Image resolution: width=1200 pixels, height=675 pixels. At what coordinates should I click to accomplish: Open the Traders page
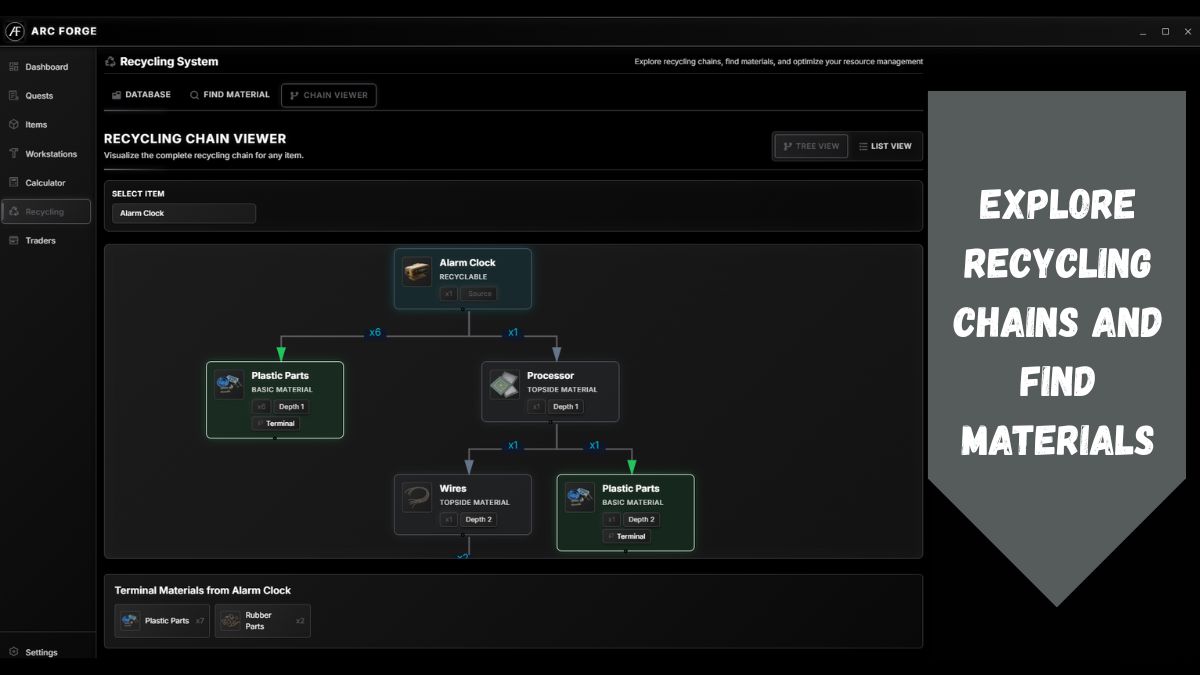pos(47,241)
